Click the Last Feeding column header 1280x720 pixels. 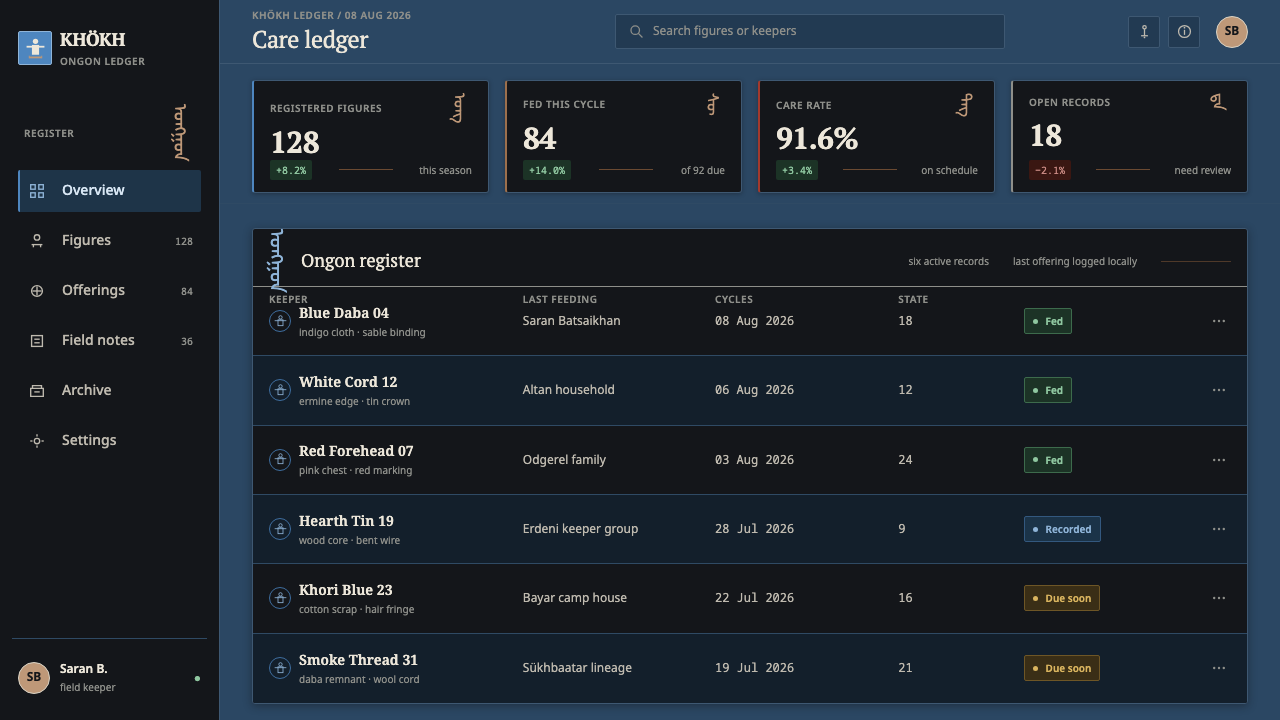(560, 299)
